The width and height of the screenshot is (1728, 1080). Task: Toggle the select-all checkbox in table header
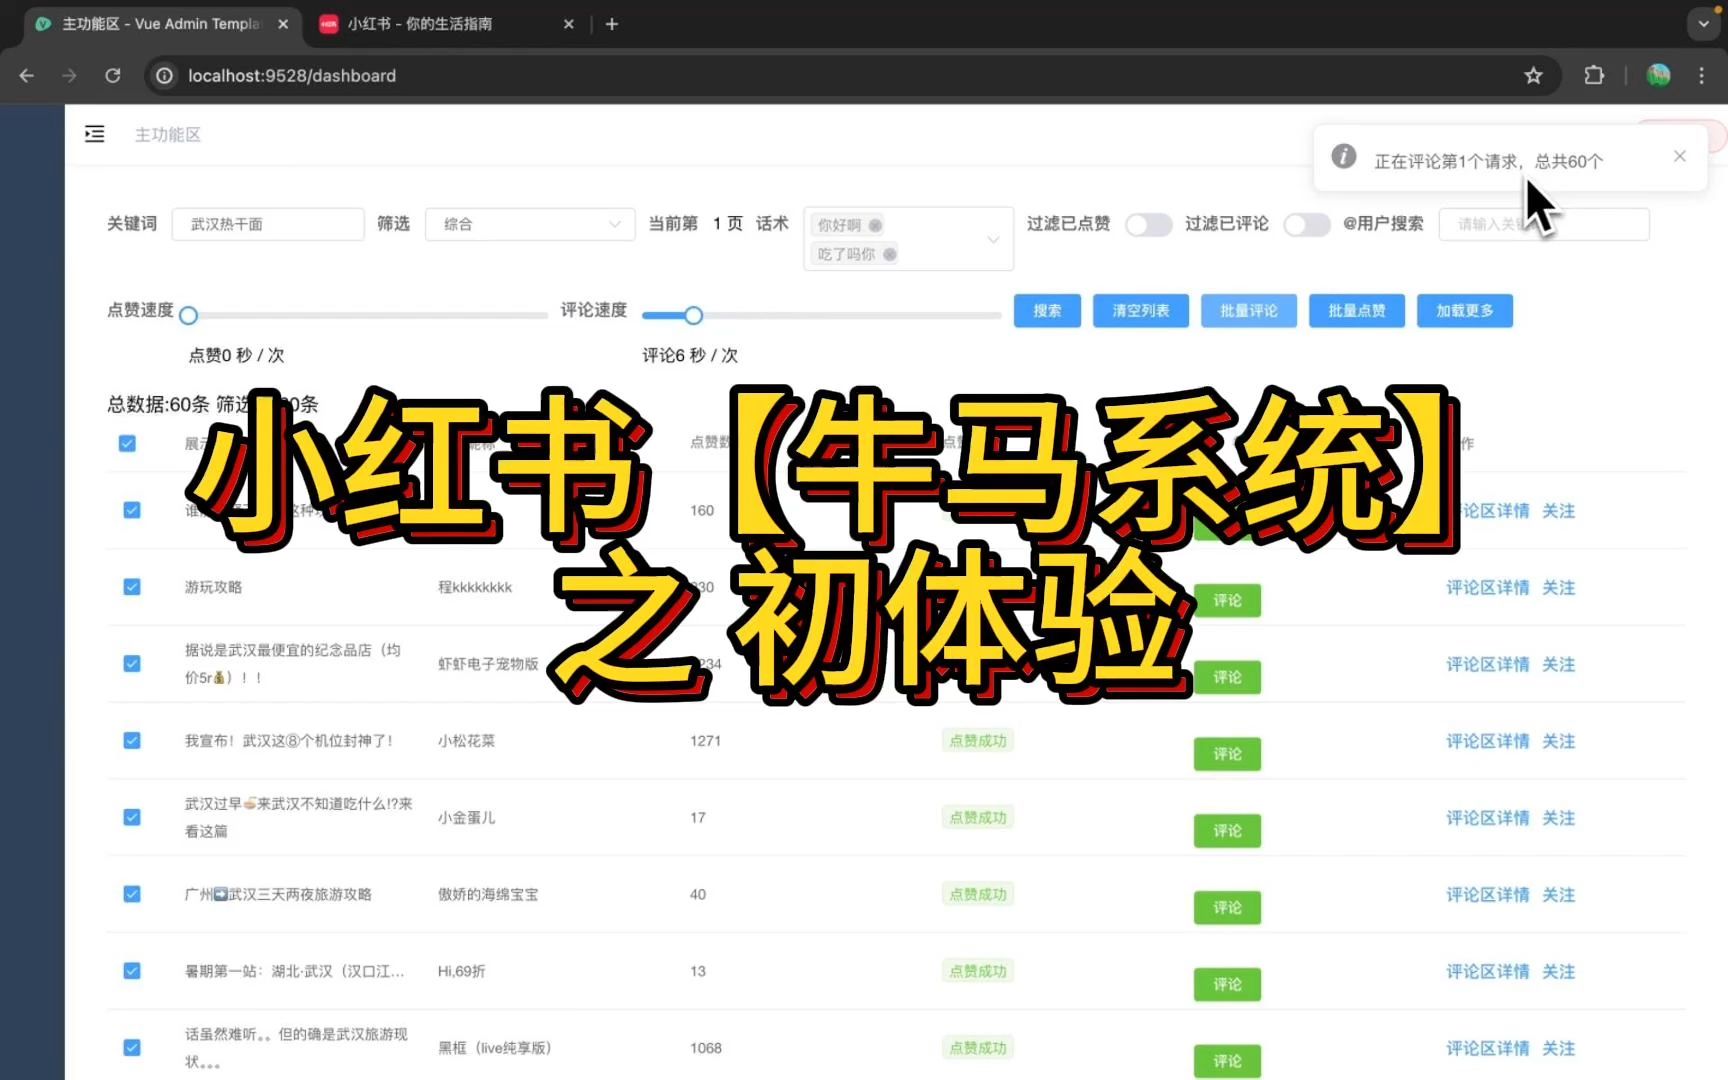click(127, 443)
